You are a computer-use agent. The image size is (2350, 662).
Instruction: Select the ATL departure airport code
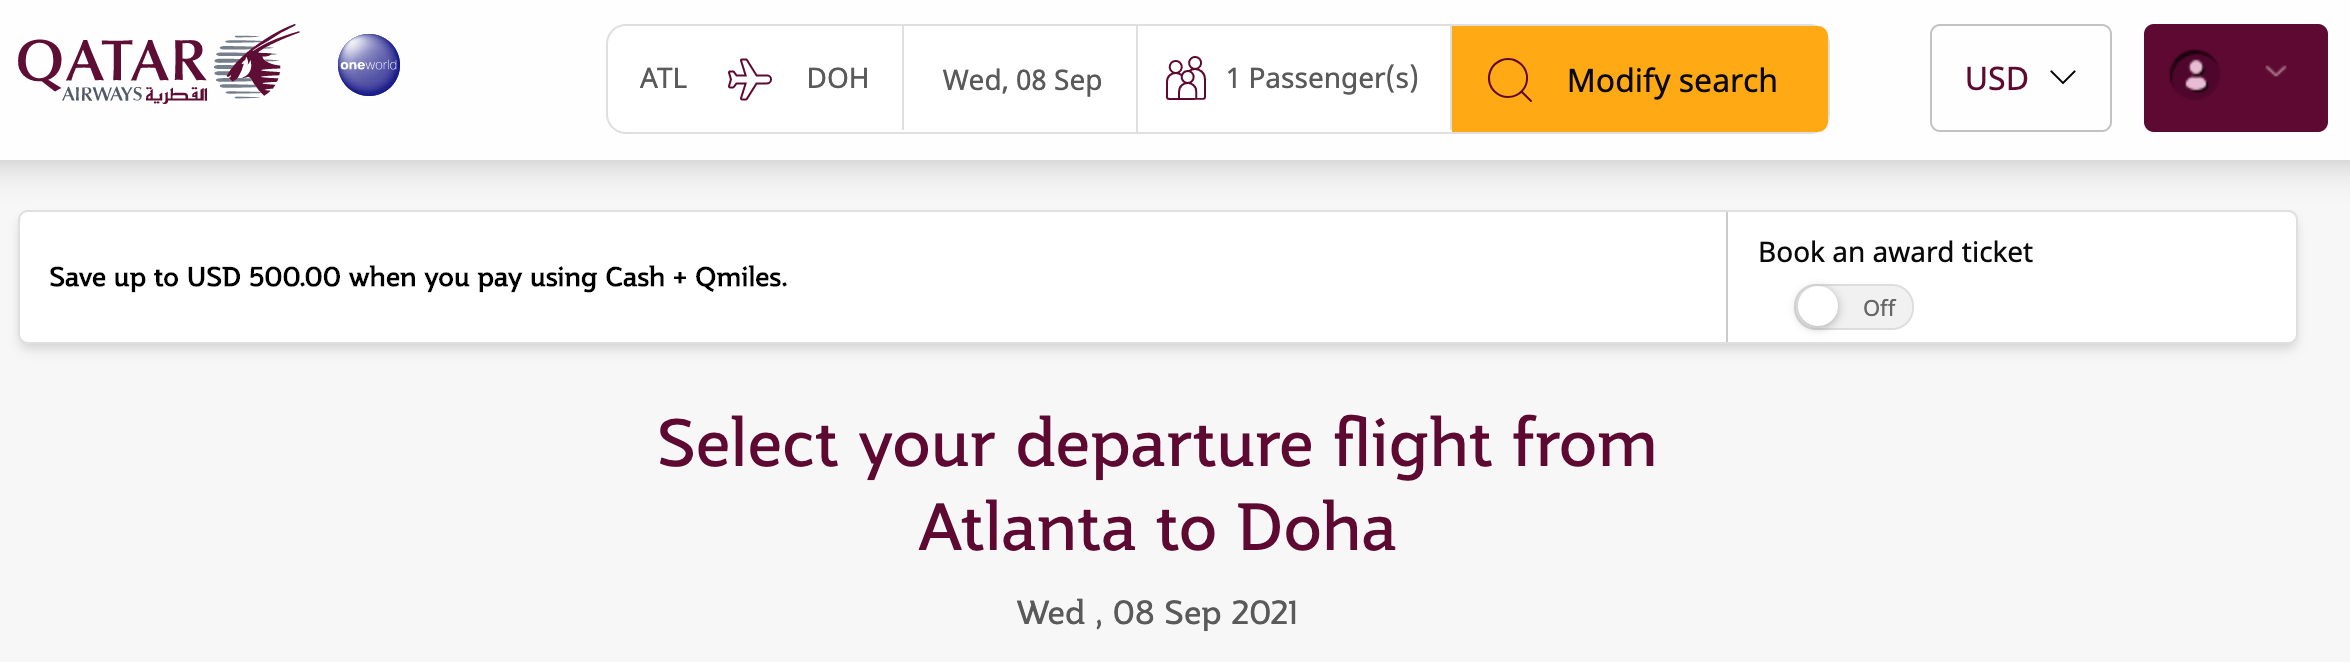(x=664, y=78)
